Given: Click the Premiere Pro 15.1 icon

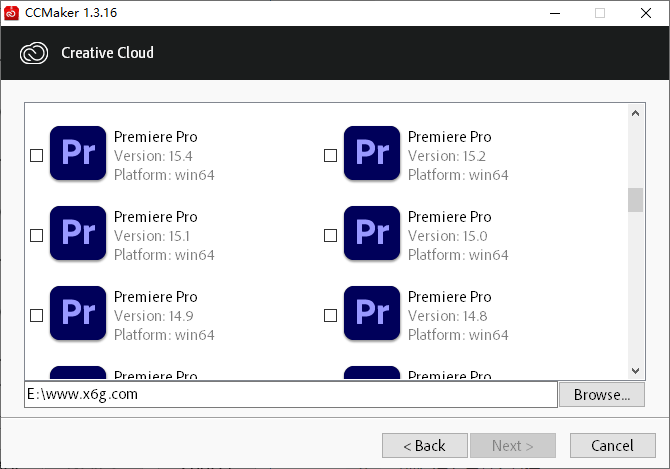Looking at the screenshot, I should pos(77,234).
